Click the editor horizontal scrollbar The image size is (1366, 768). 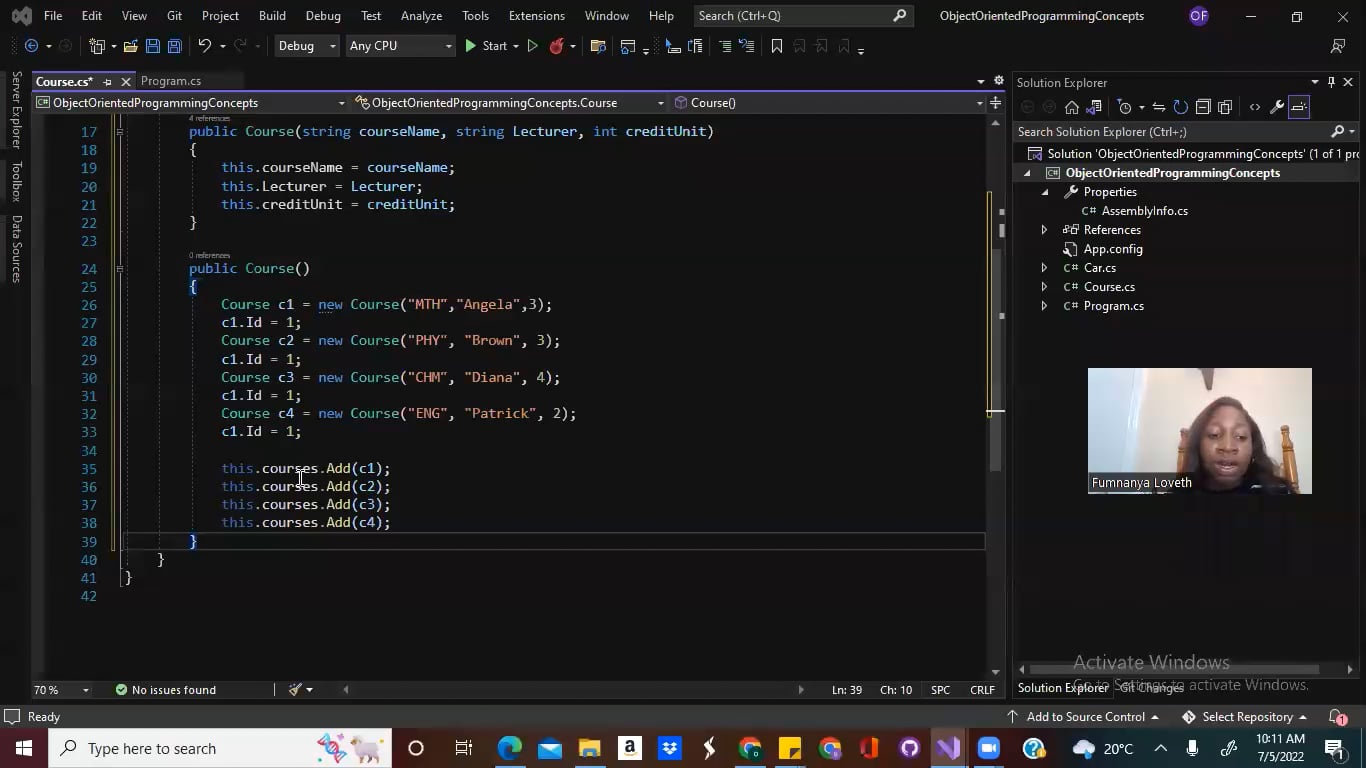click(x=573, y=689)
